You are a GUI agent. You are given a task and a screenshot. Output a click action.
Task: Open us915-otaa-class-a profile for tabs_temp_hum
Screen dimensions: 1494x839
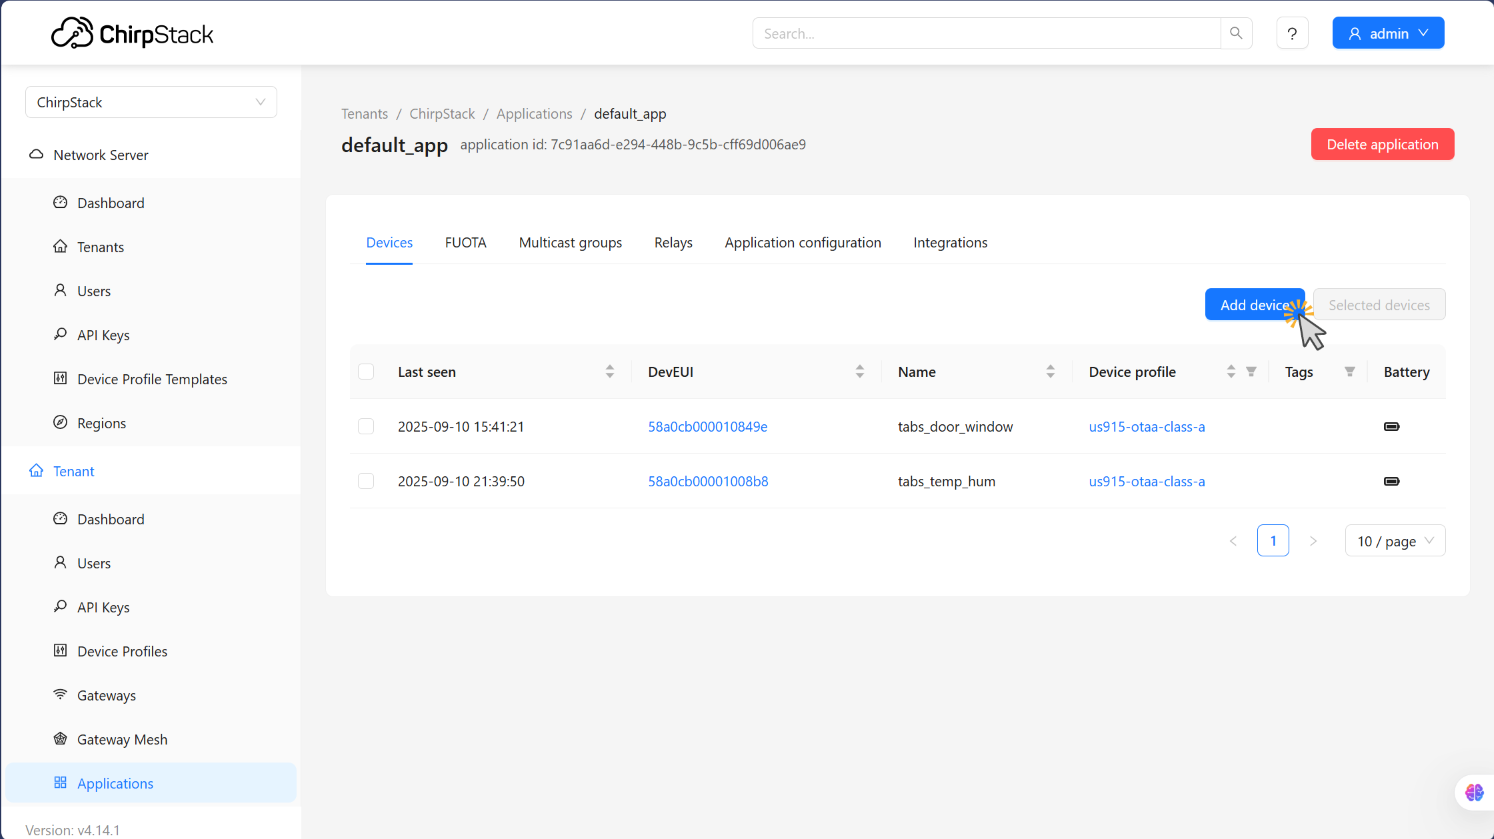pyautogui.click(x=1147, y=481)
